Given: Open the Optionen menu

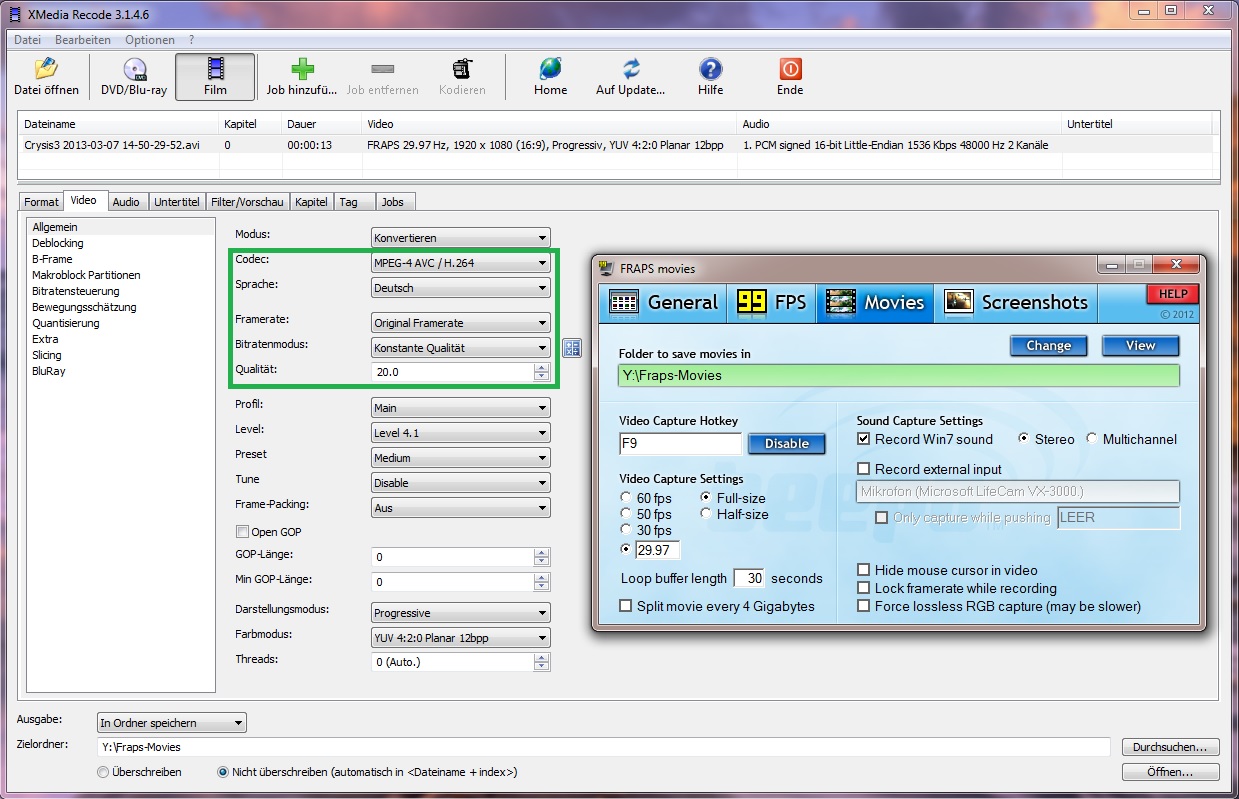Looking at the screenshot, I should pyautogui.click(x=150, y=40).
